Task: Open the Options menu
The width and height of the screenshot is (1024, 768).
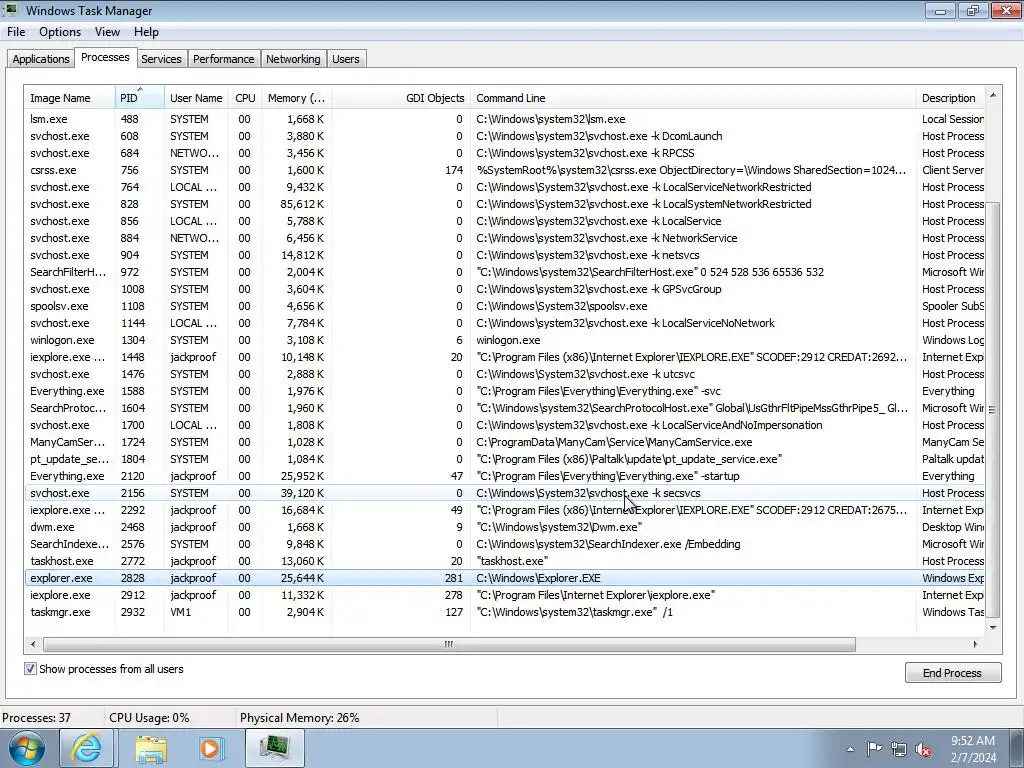Action: pos(60,32)
